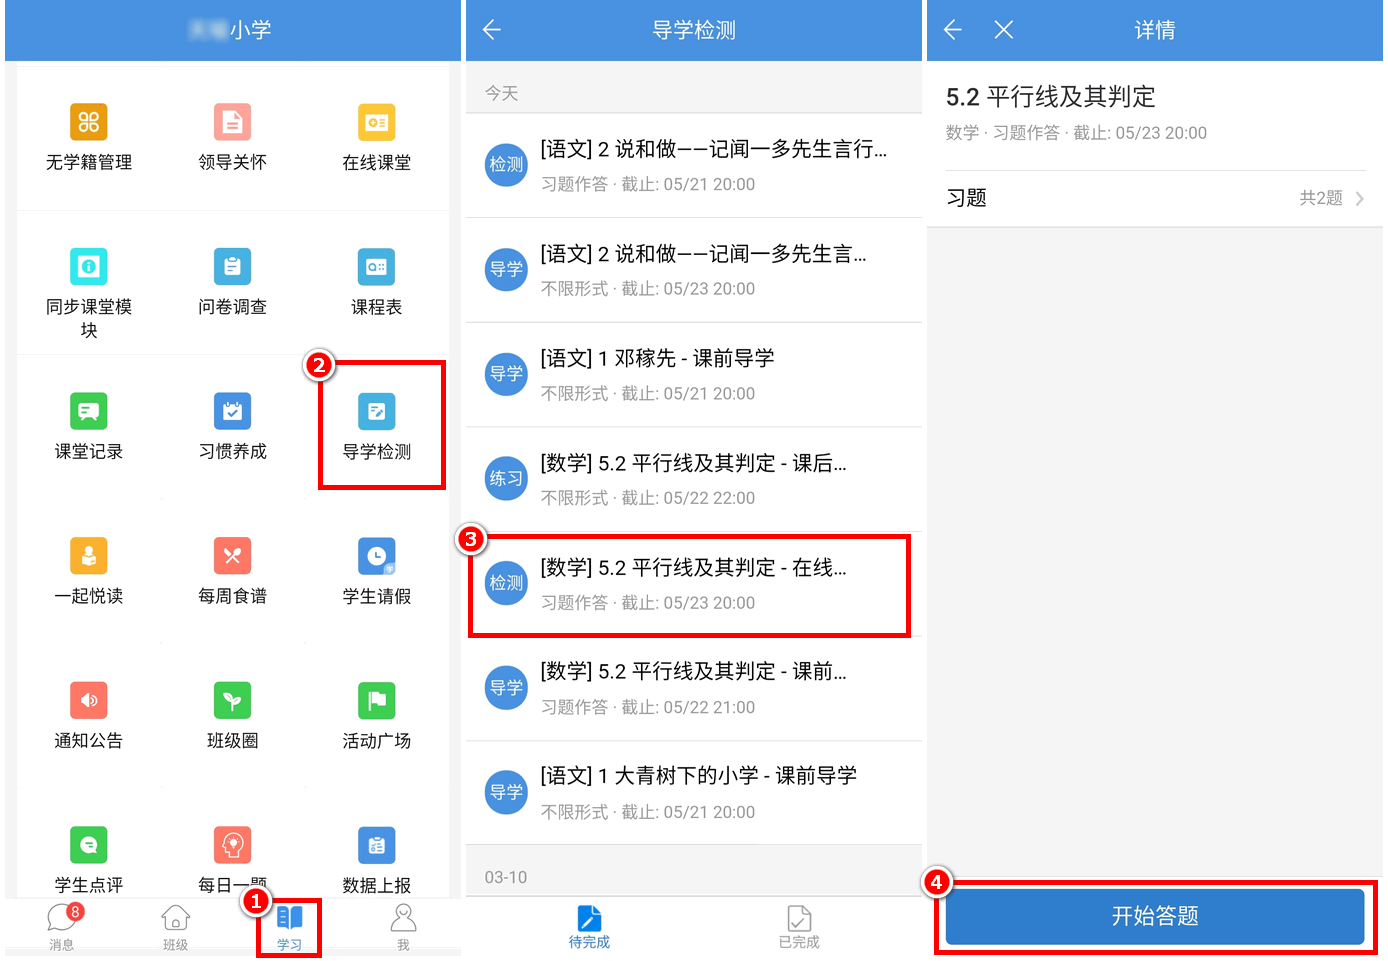Open the 学生请假 leave request icon

point(376,557)
